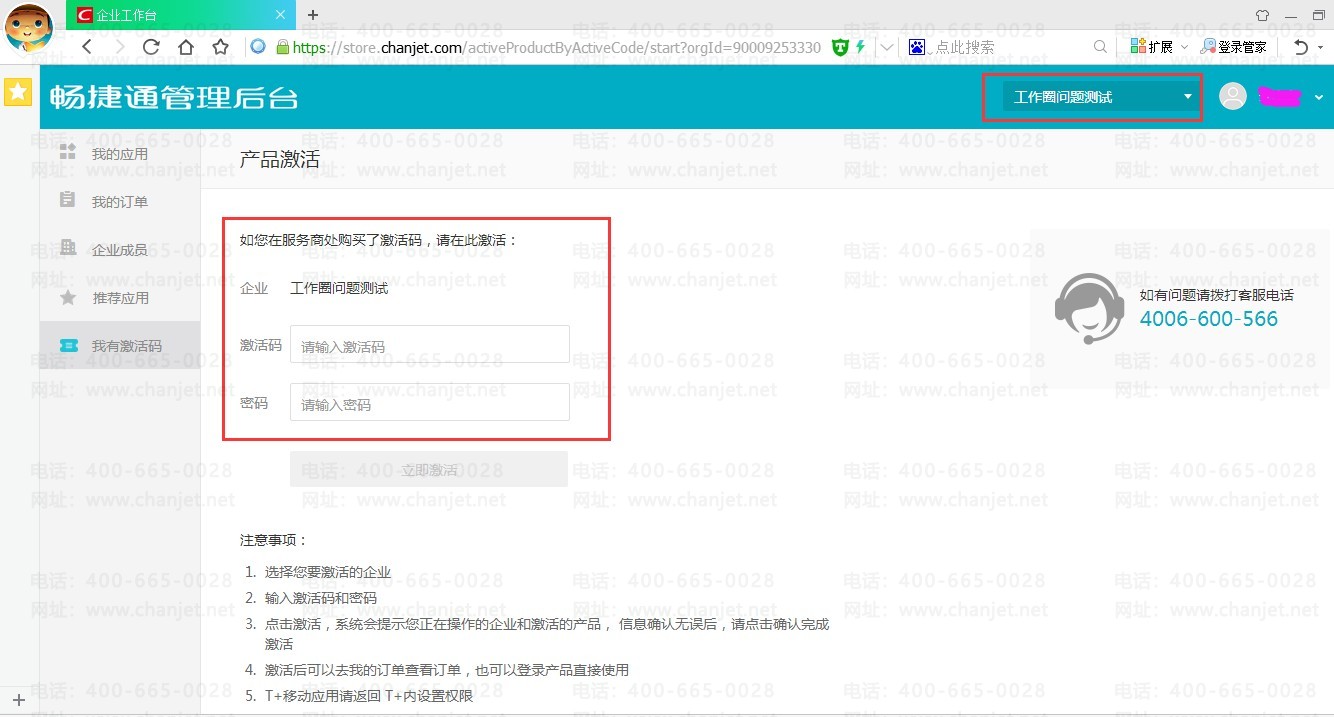The image size is (1334, 717).
Task: Select 企业成员 in sidebar
Action: (120, 250)
